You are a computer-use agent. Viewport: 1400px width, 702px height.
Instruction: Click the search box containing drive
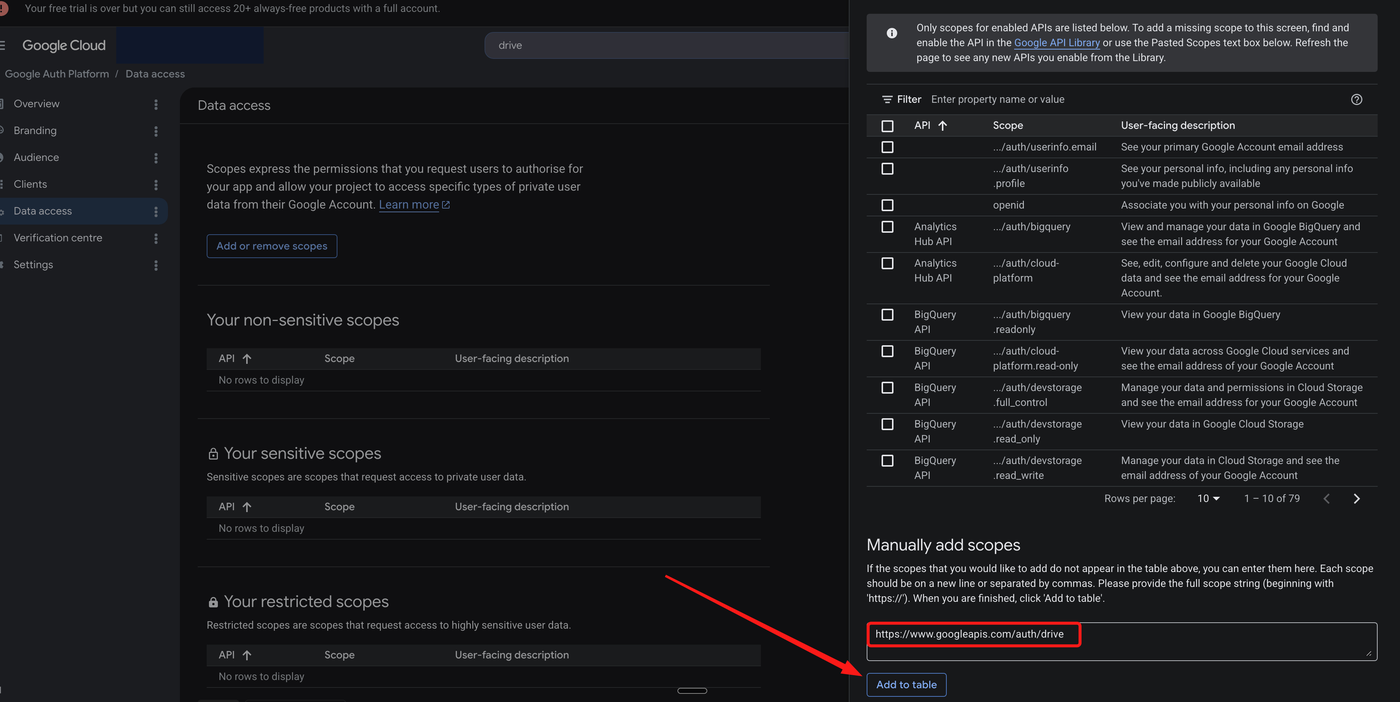667,45
